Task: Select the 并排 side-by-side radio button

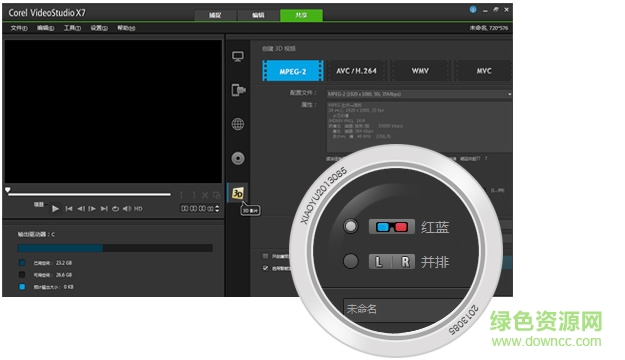Action: 351,261
